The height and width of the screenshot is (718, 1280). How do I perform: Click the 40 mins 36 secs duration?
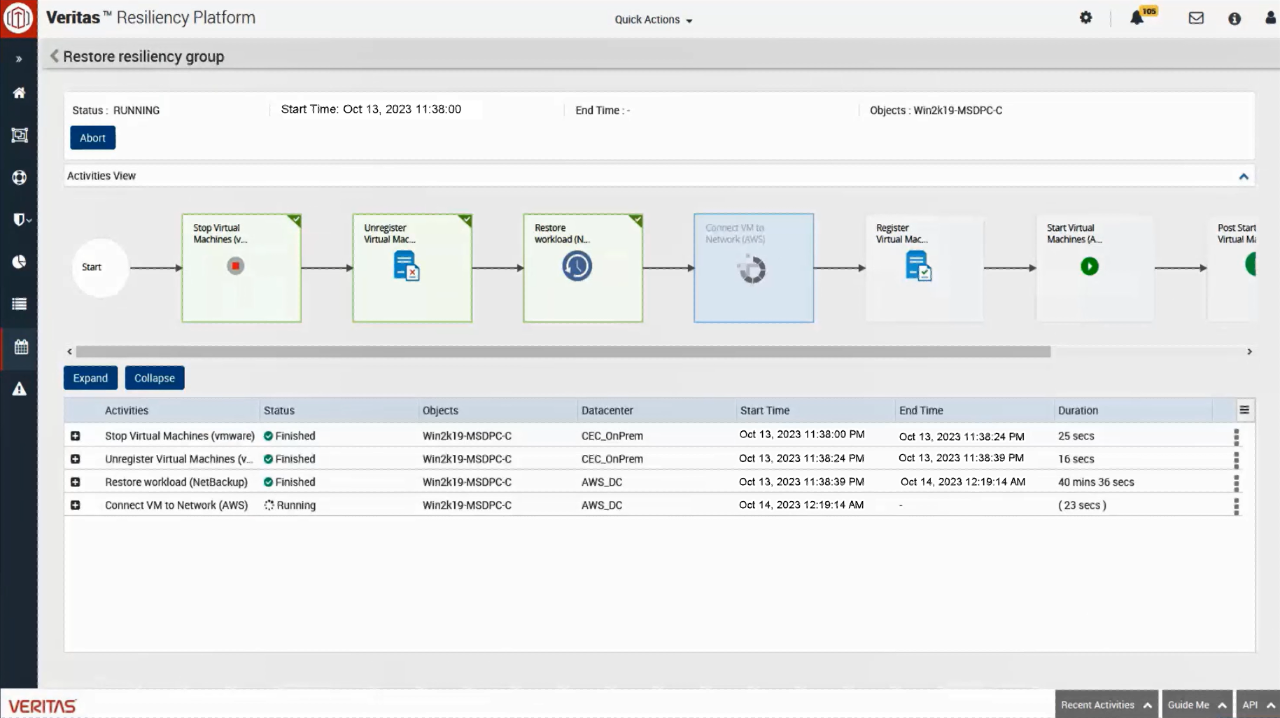tap(1096, 482)
